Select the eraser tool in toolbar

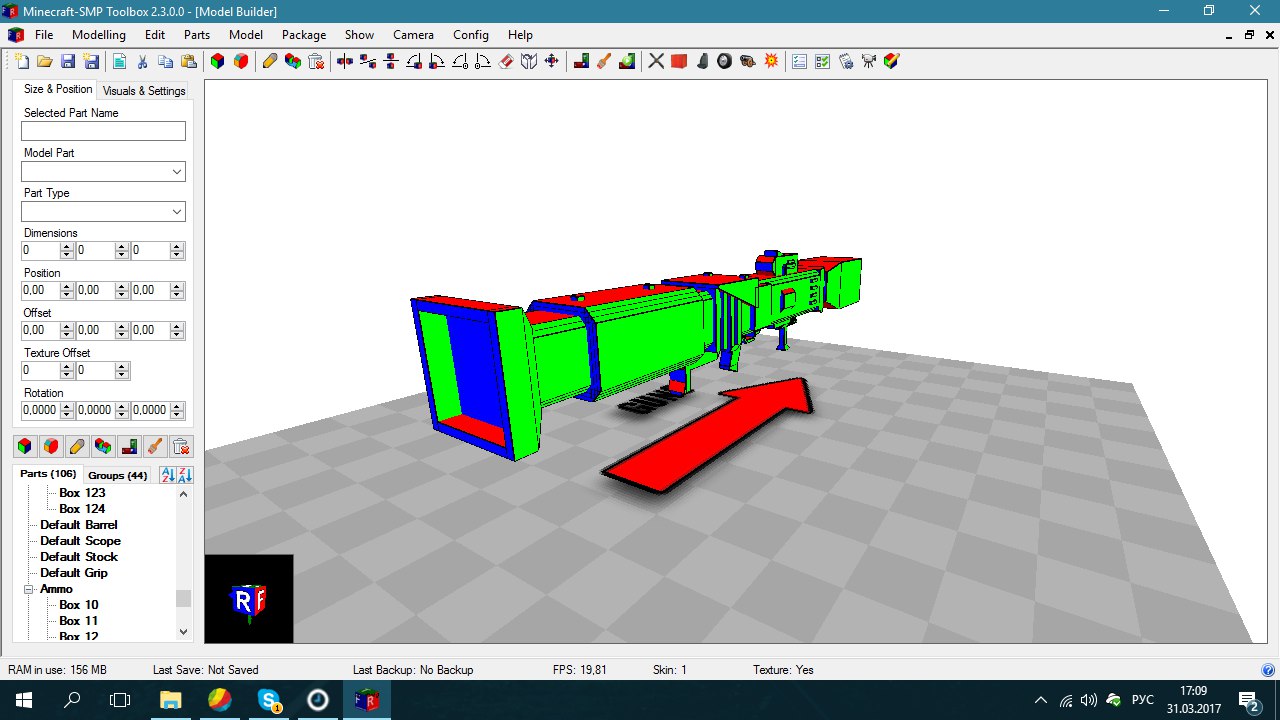[505, 61]
